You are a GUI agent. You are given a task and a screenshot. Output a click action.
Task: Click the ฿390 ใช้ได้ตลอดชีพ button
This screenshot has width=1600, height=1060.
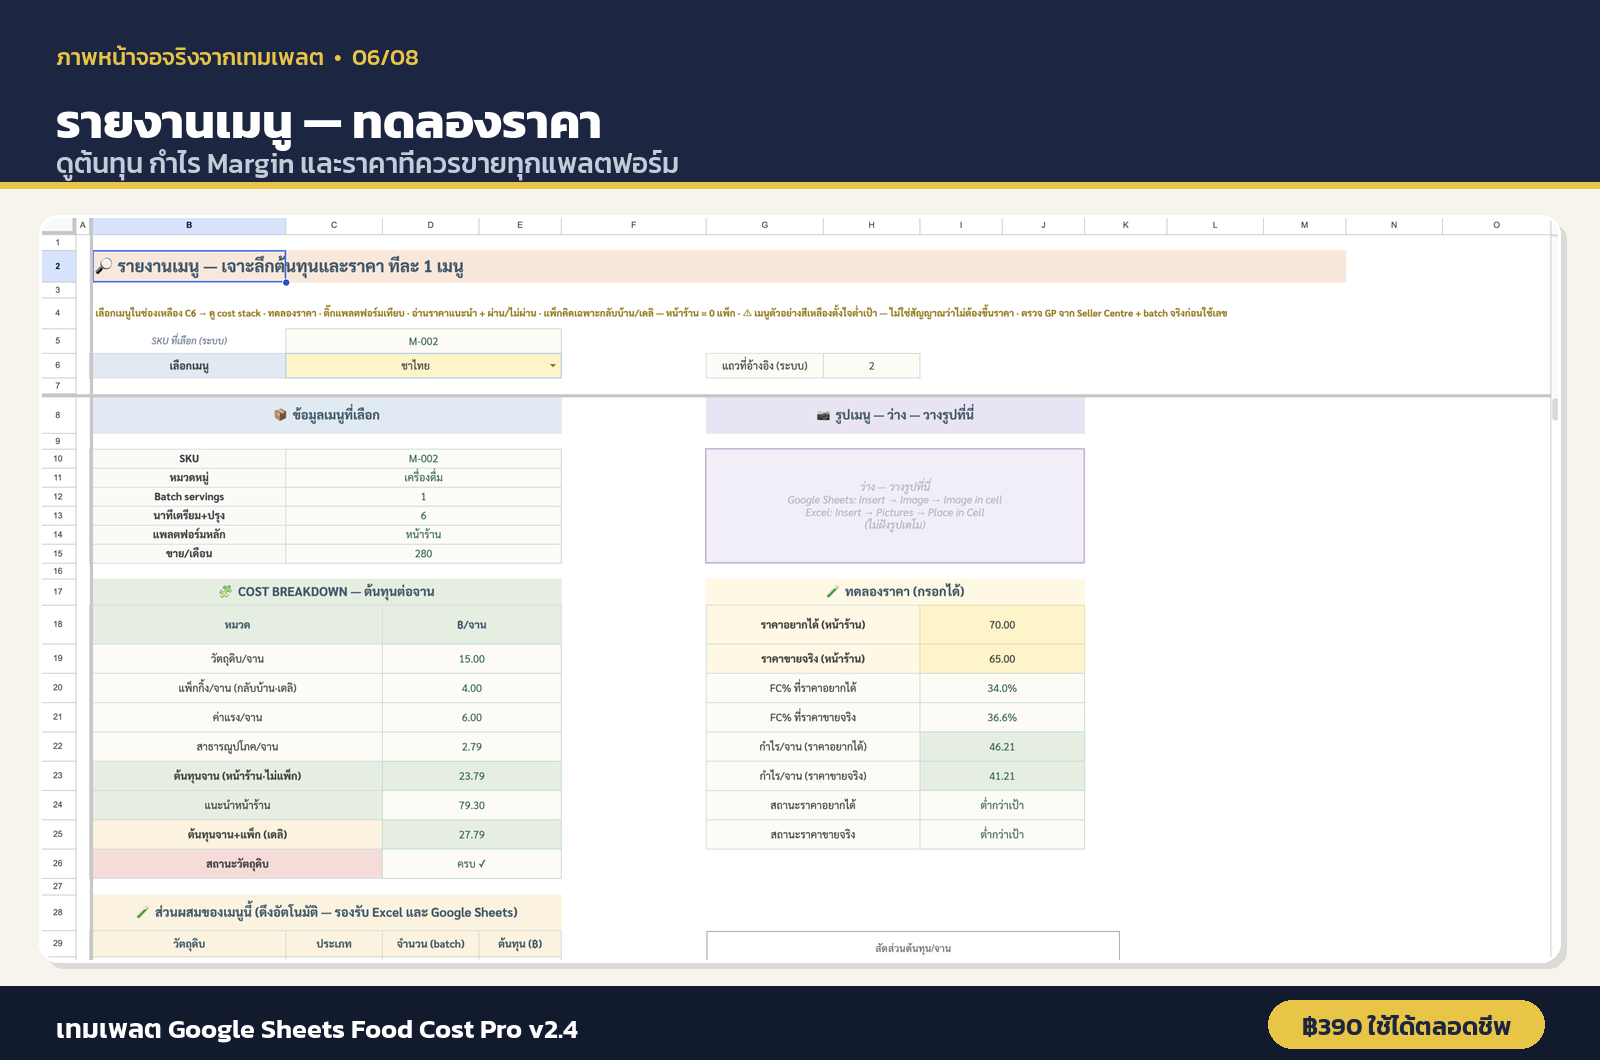pyautogui.click(x=1406, y=1025)
